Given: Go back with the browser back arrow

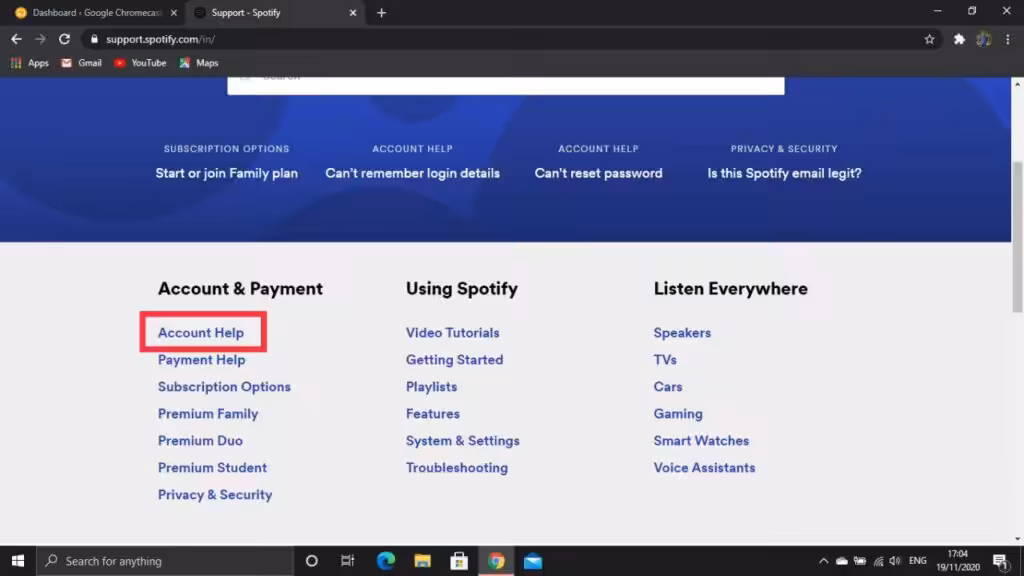Looking at the screenshot, I should [16, 39].
